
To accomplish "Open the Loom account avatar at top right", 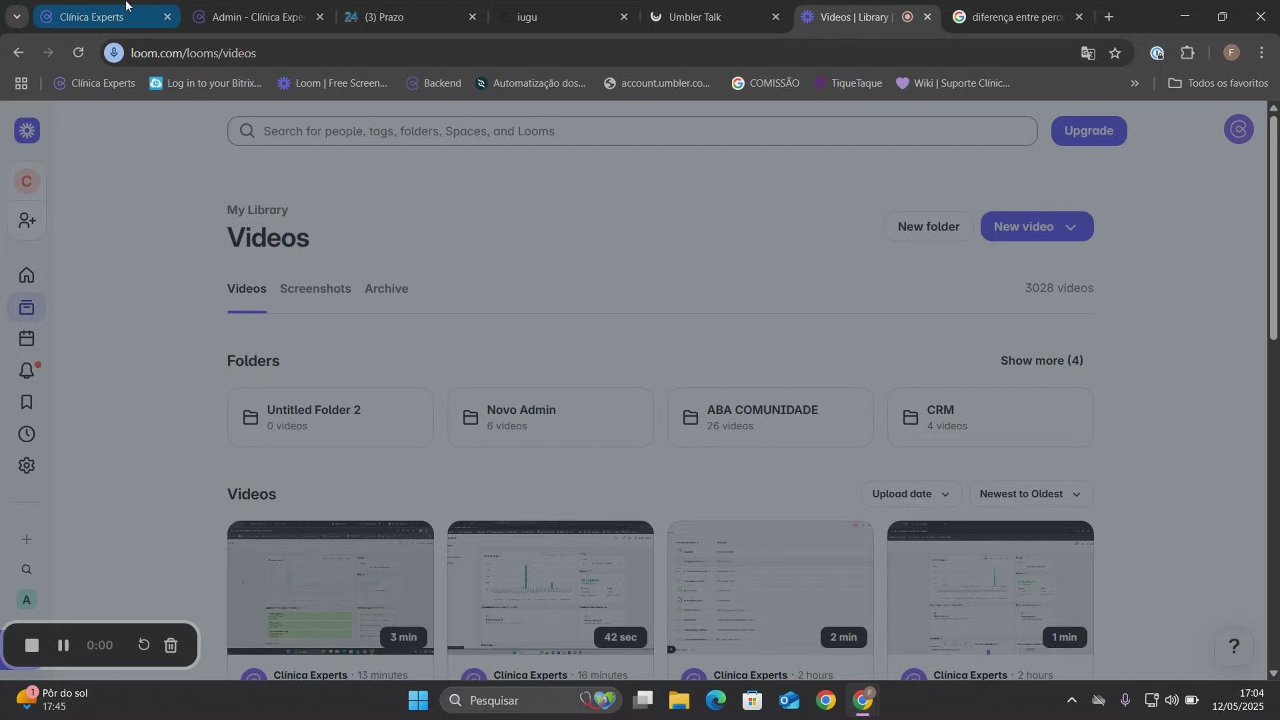I will click(1239, 129).
